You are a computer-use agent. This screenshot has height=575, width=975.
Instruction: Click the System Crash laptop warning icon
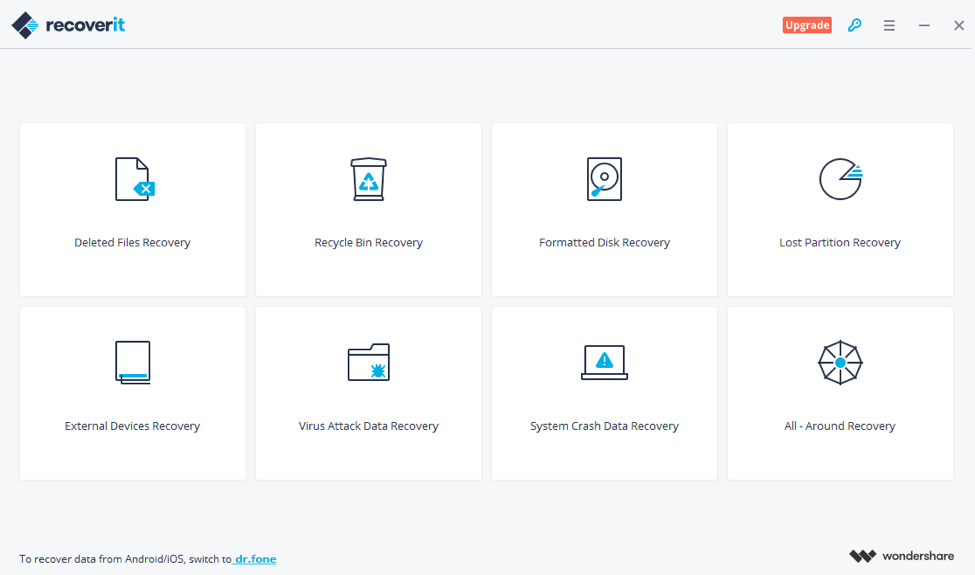click(x=604, y=362)
